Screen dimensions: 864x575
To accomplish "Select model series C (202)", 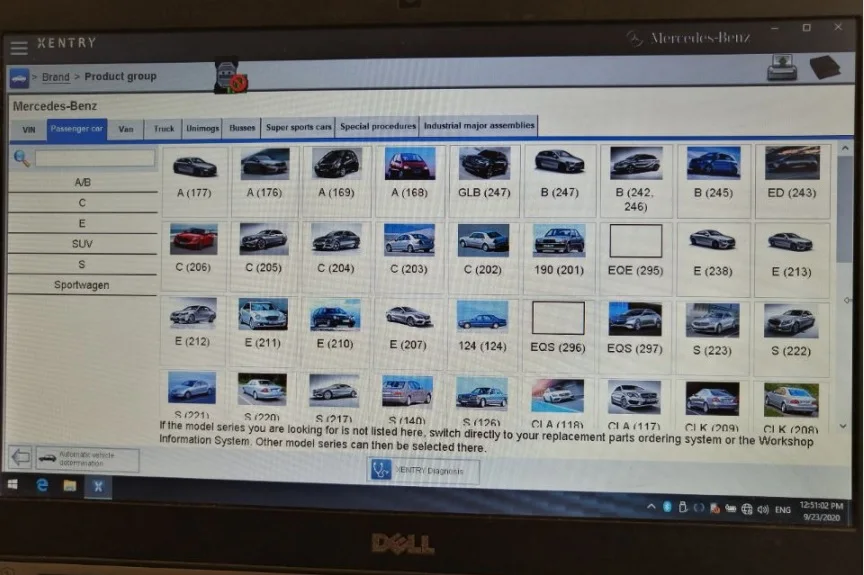I will 483,259.
